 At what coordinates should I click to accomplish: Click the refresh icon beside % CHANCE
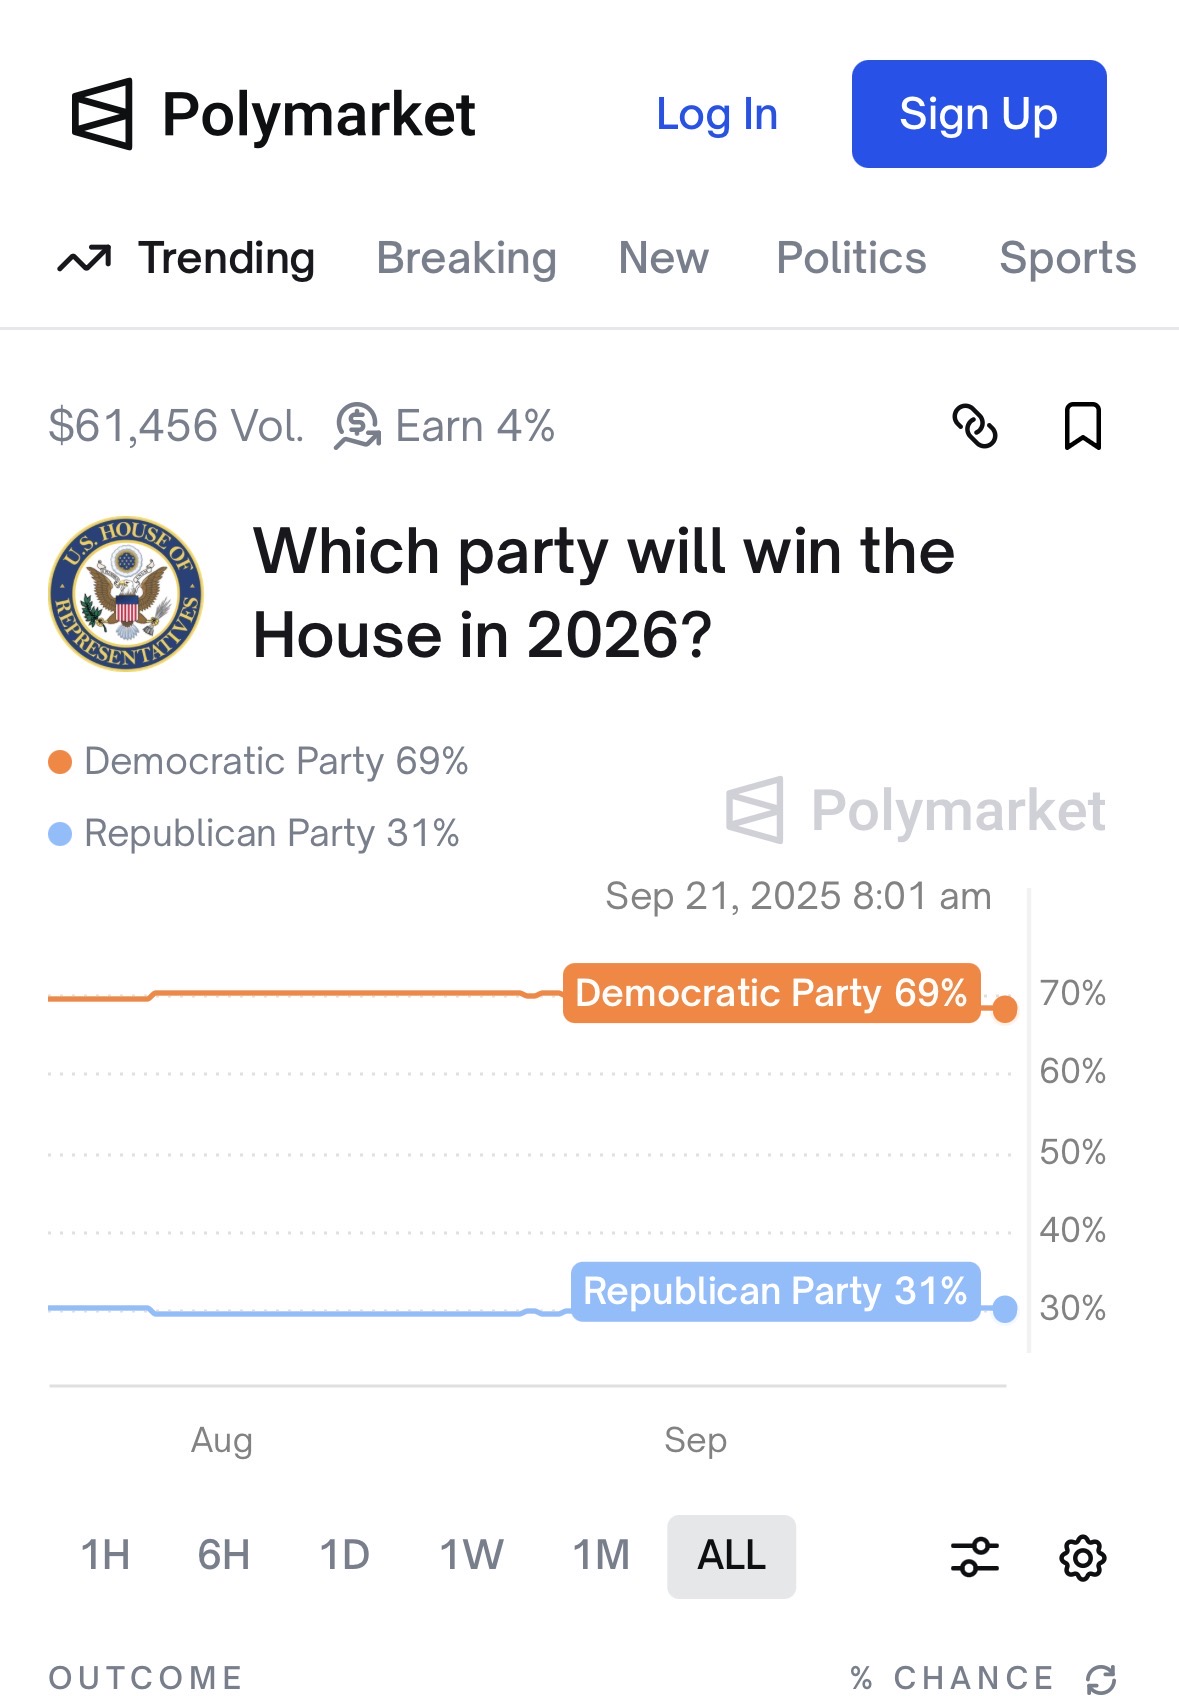(1101, 1679)
